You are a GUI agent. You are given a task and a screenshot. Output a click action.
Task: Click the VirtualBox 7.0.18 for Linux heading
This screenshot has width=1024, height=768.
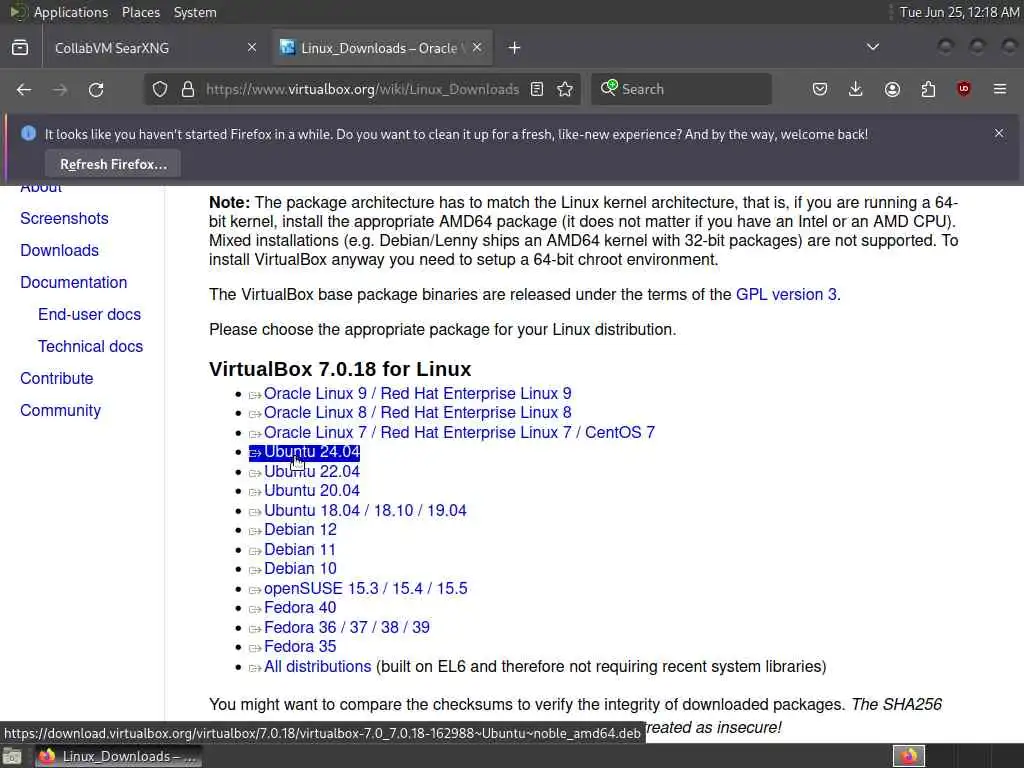click(x=340, y=369)
